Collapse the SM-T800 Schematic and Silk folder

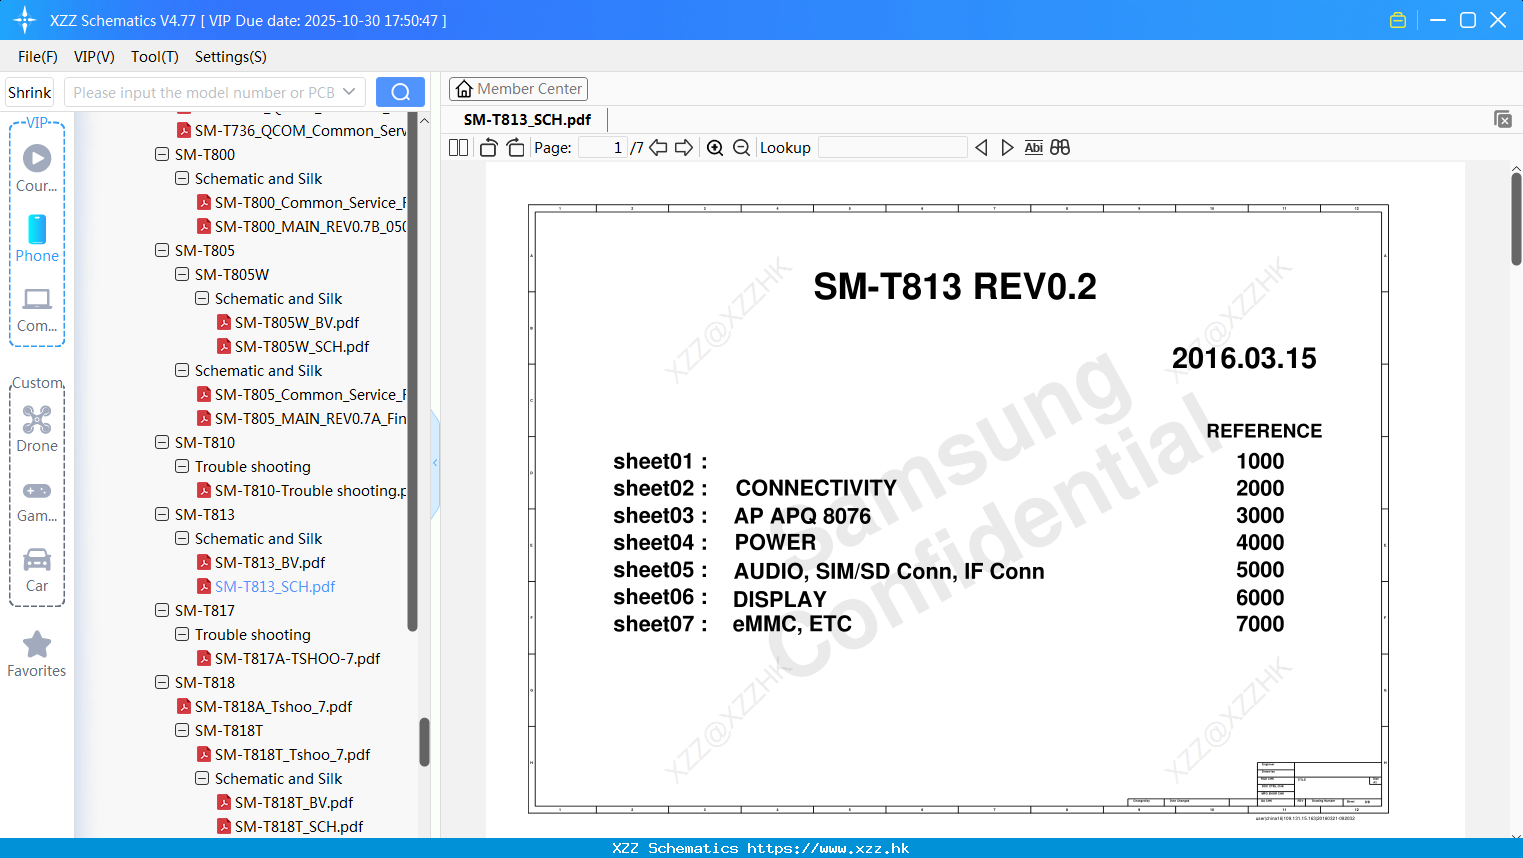pyautogui.click(x=181, y=178)
